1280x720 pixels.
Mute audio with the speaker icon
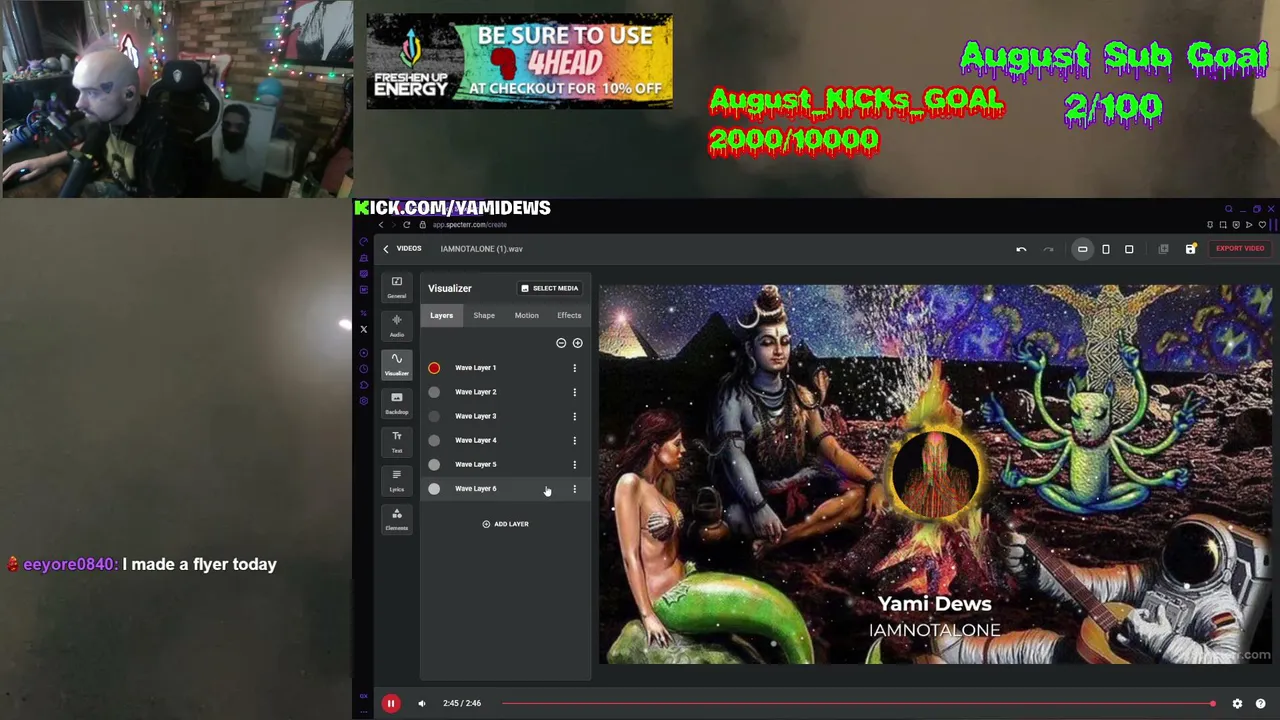click(421, 704)
